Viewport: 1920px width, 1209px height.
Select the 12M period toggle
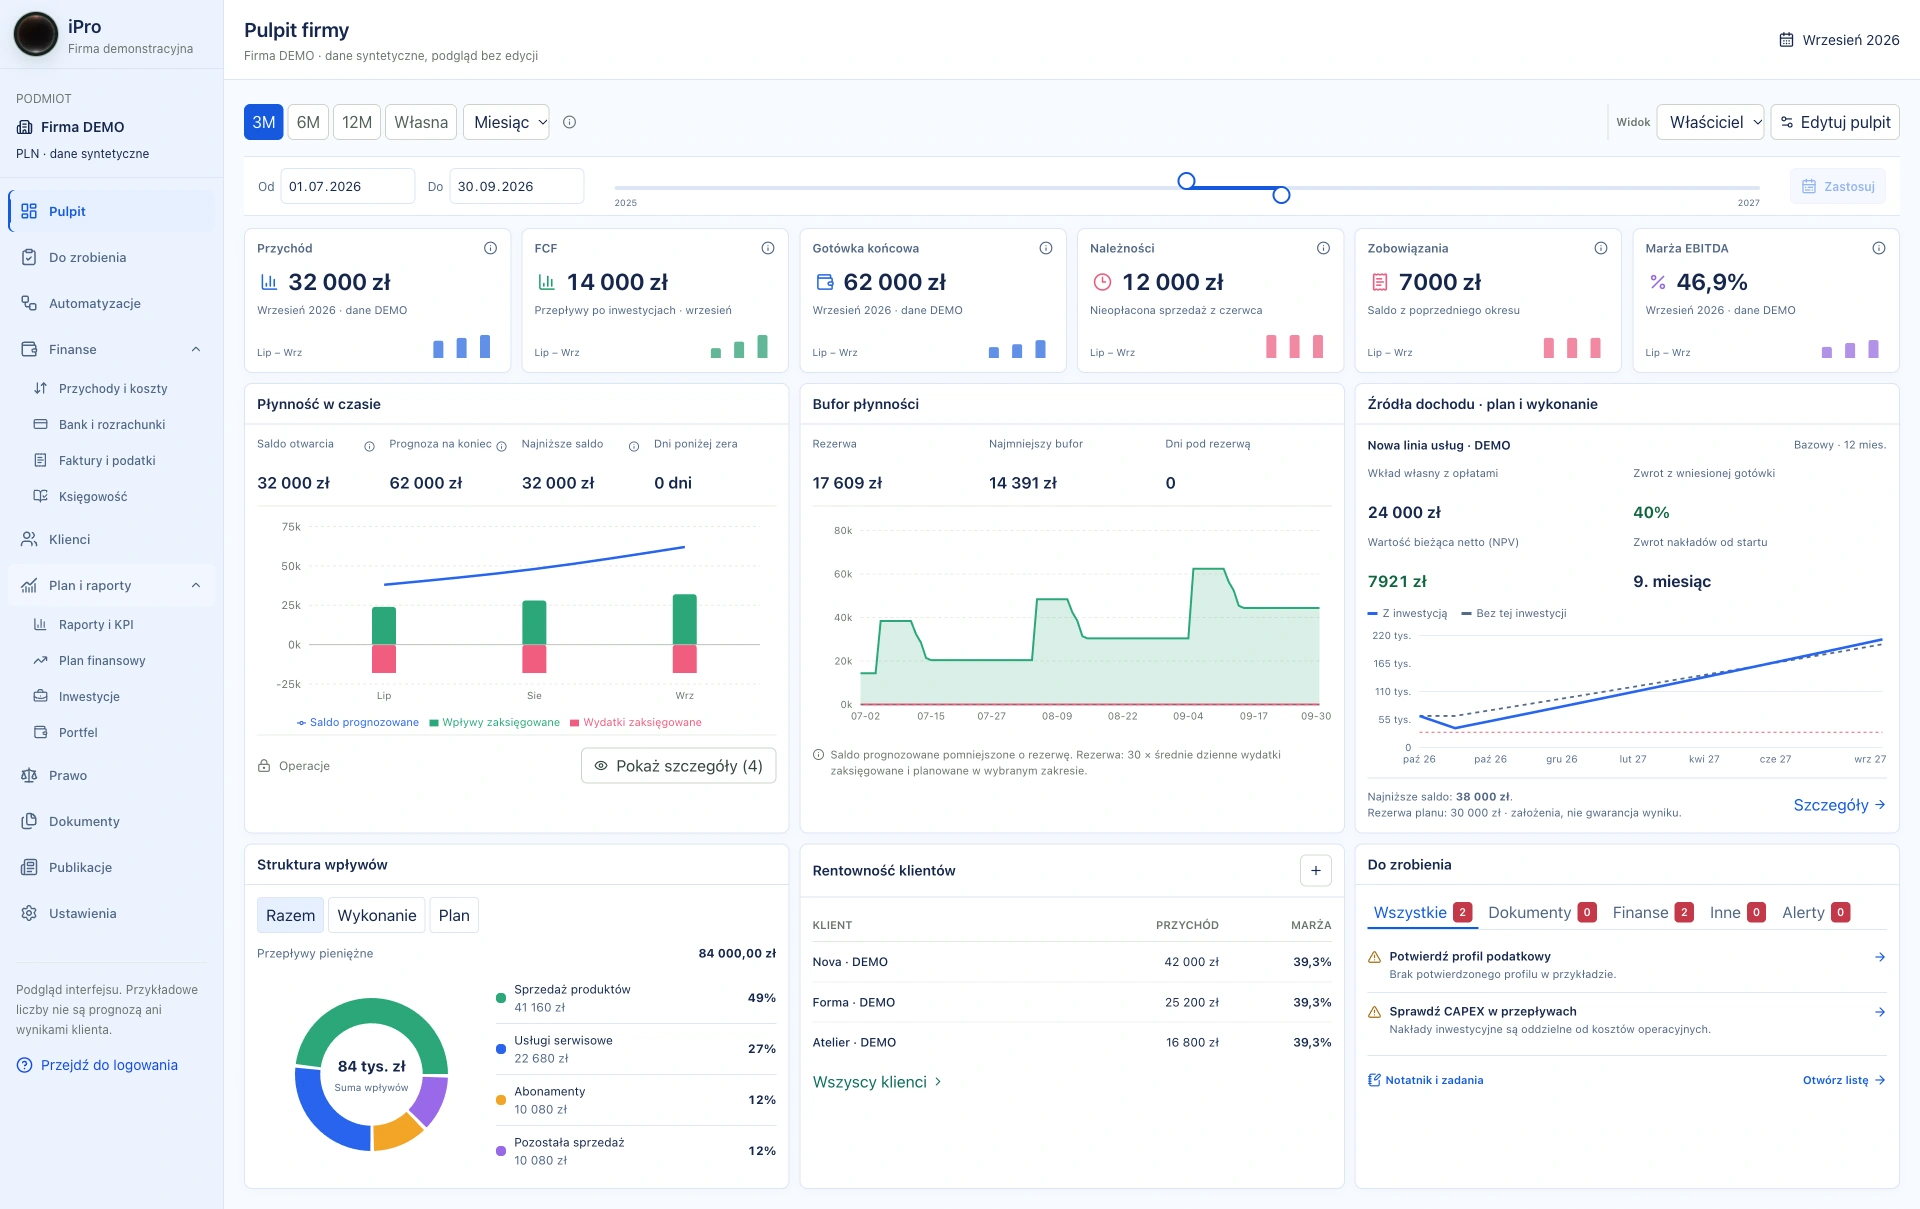coord(357,122)
